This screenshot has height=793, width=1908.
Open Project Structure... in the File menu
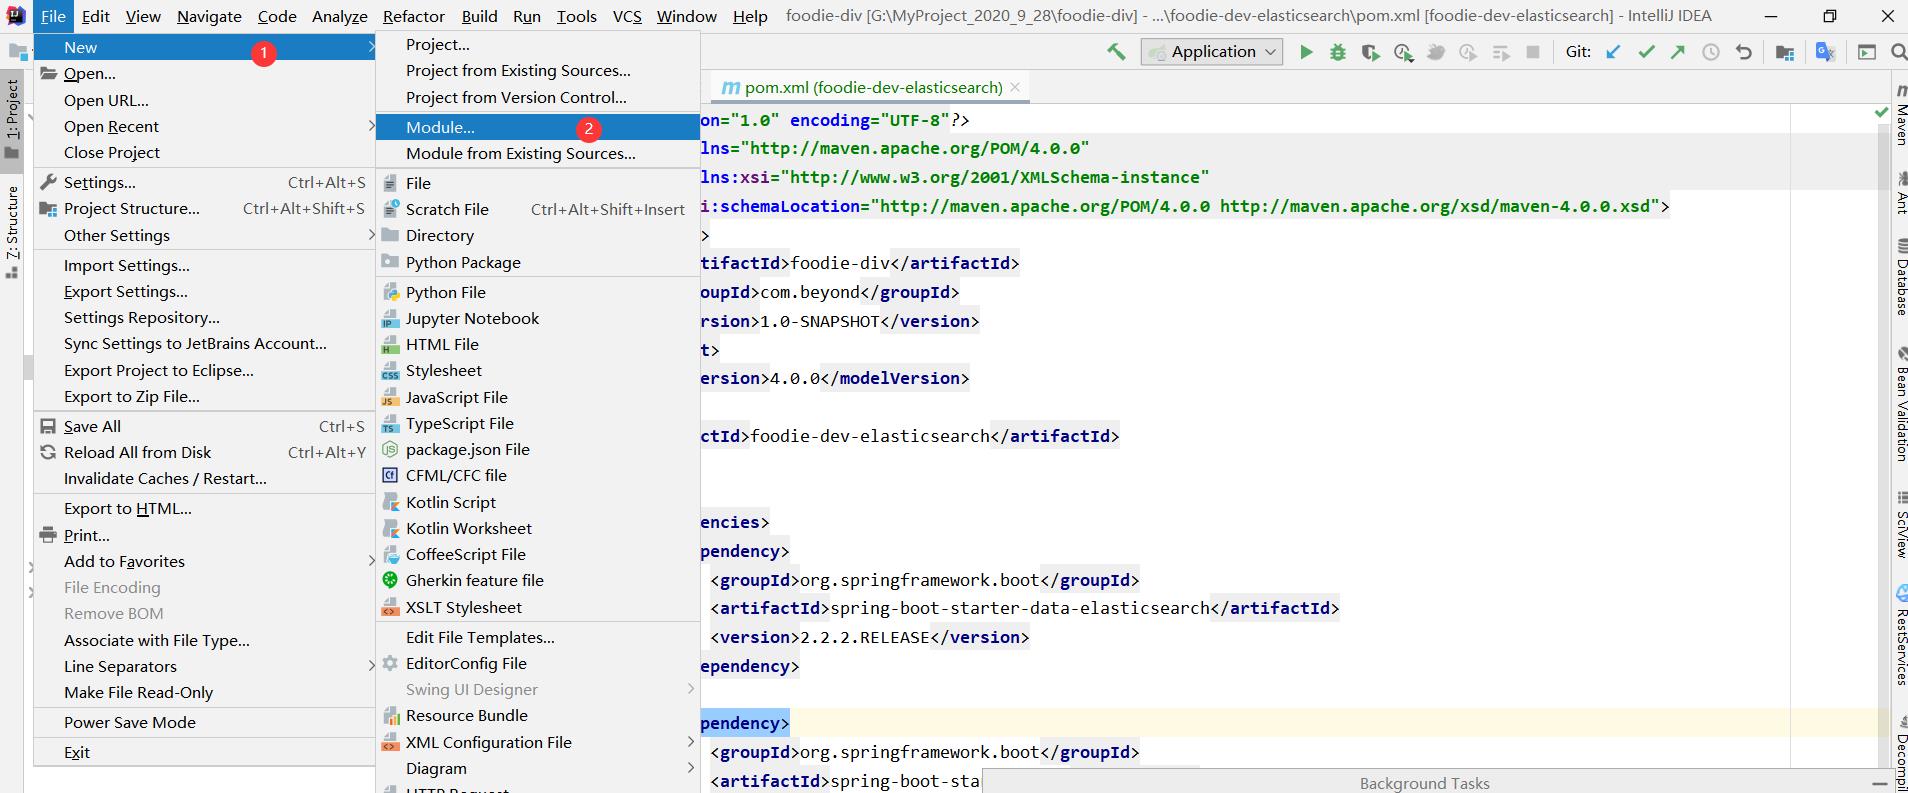tap(204, 208)
